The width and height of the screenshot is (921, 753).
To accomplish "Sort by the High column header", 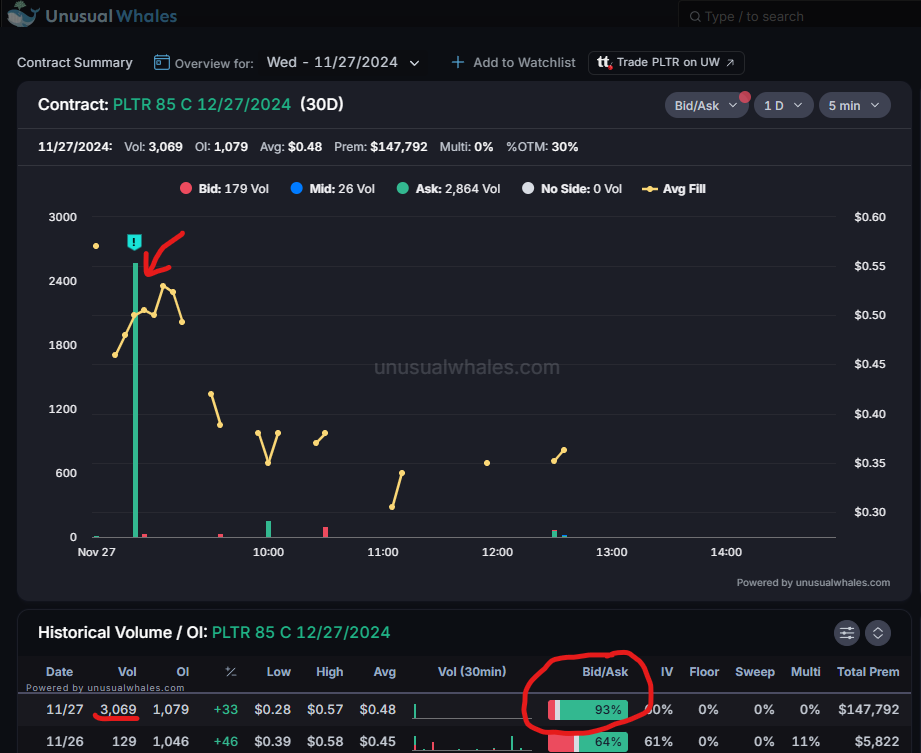I will (330, 671).
